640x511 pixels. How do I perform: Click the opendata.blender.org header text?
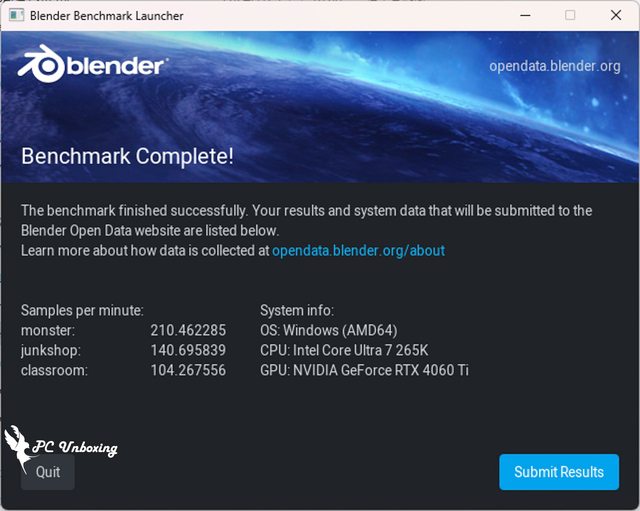coord(555,66)
